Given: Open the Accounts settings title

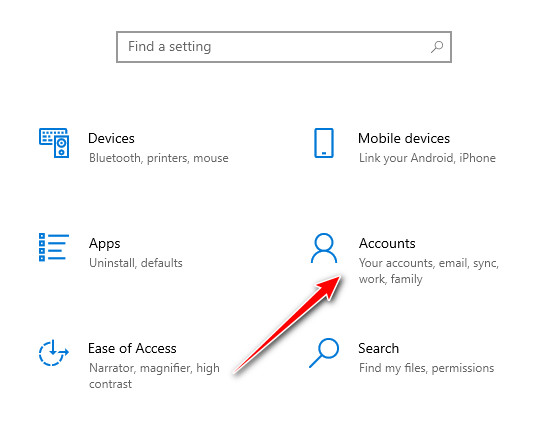Looking at the screenshot, I should pos(387,243).
